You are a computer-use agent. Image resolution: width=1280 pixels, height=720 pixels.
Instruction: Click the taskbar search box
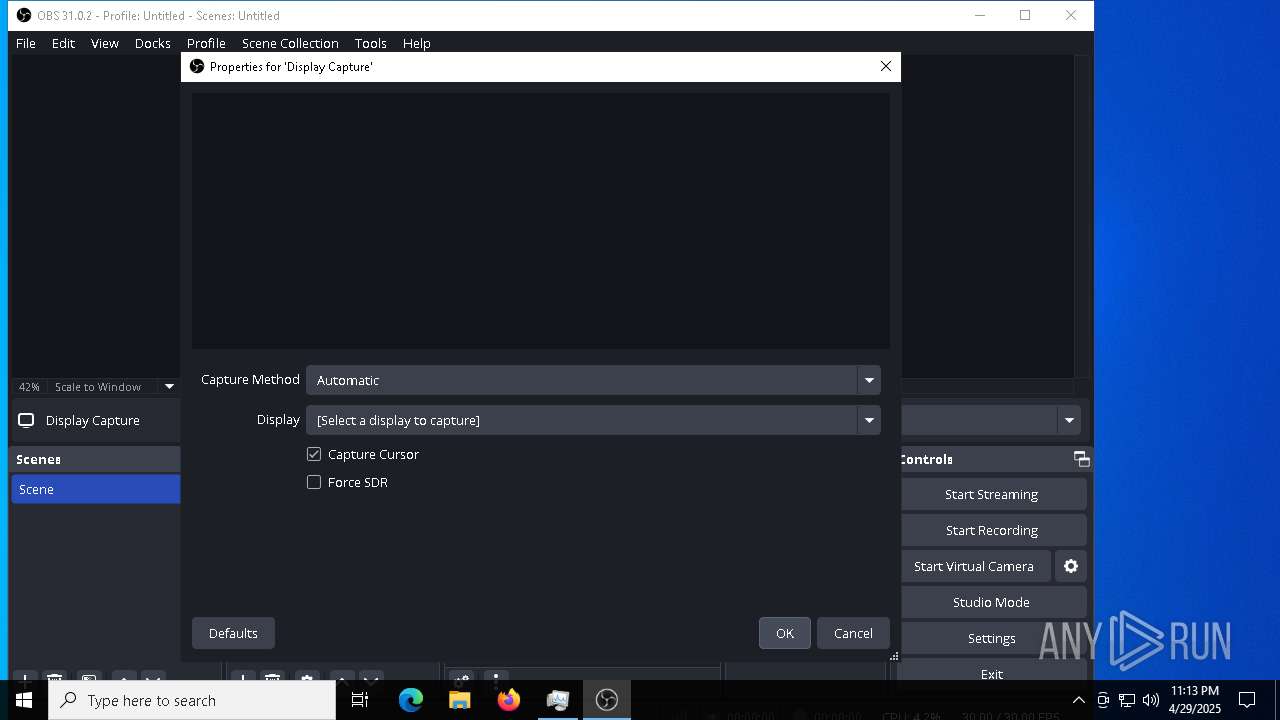click(x=192, y=700)
